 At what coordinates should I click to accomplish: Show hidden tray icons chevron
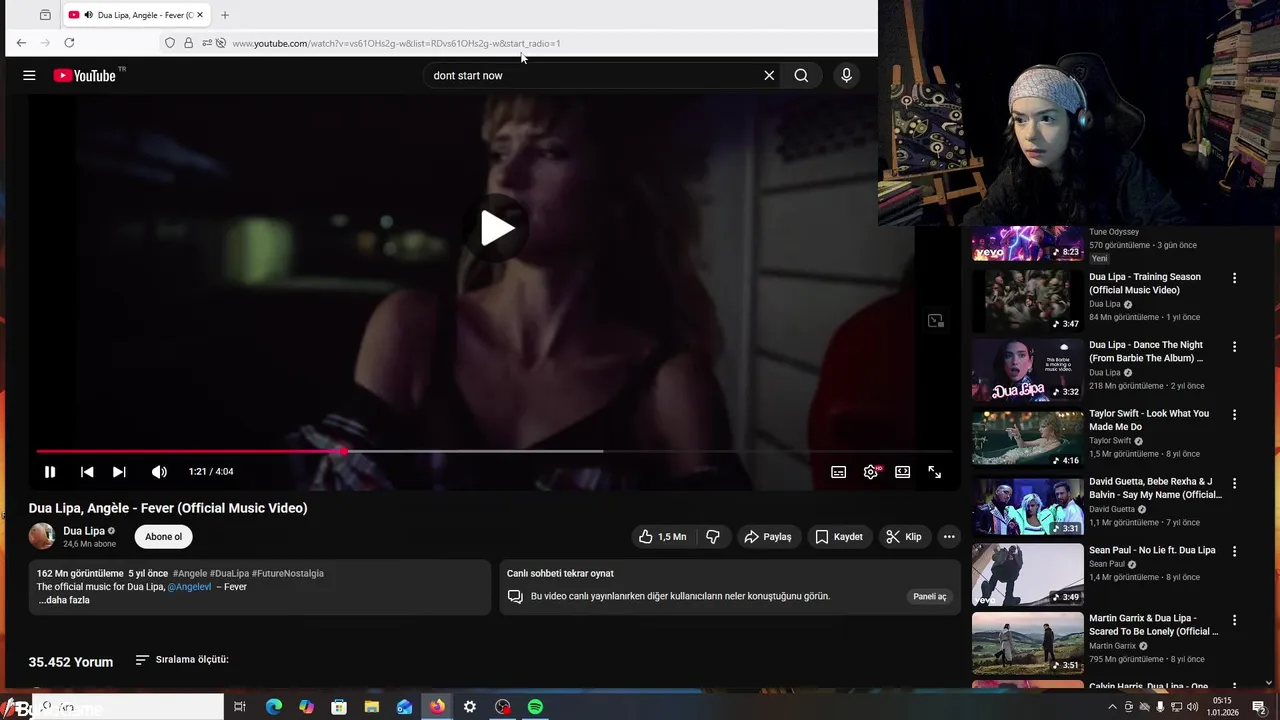1112,707
